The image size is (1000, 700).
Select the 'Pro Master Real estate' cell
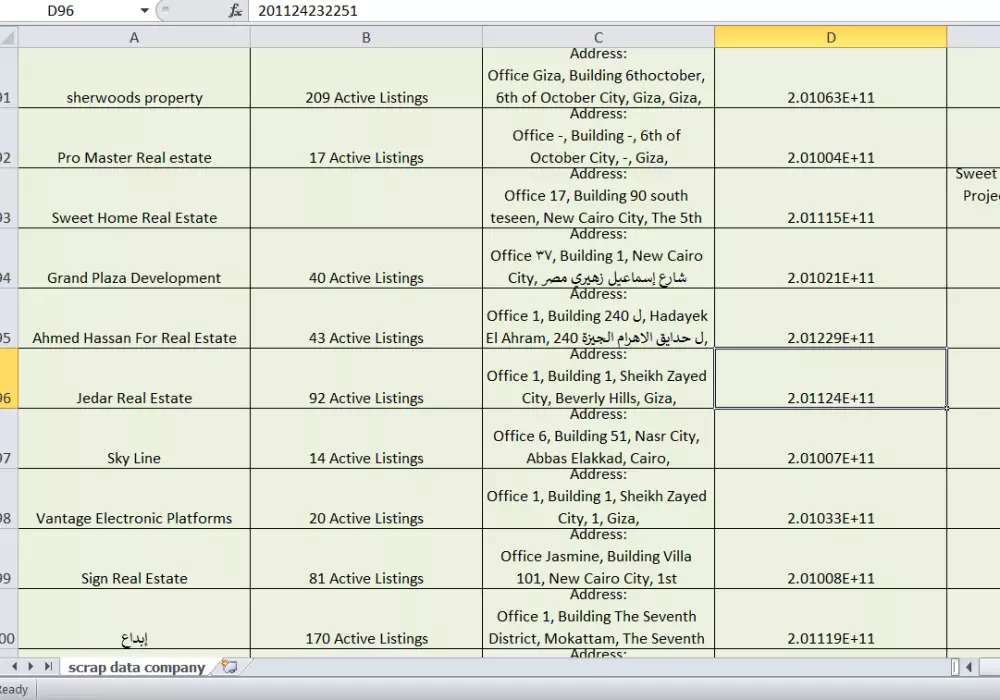pyautogui.click(x=134, y=138)
